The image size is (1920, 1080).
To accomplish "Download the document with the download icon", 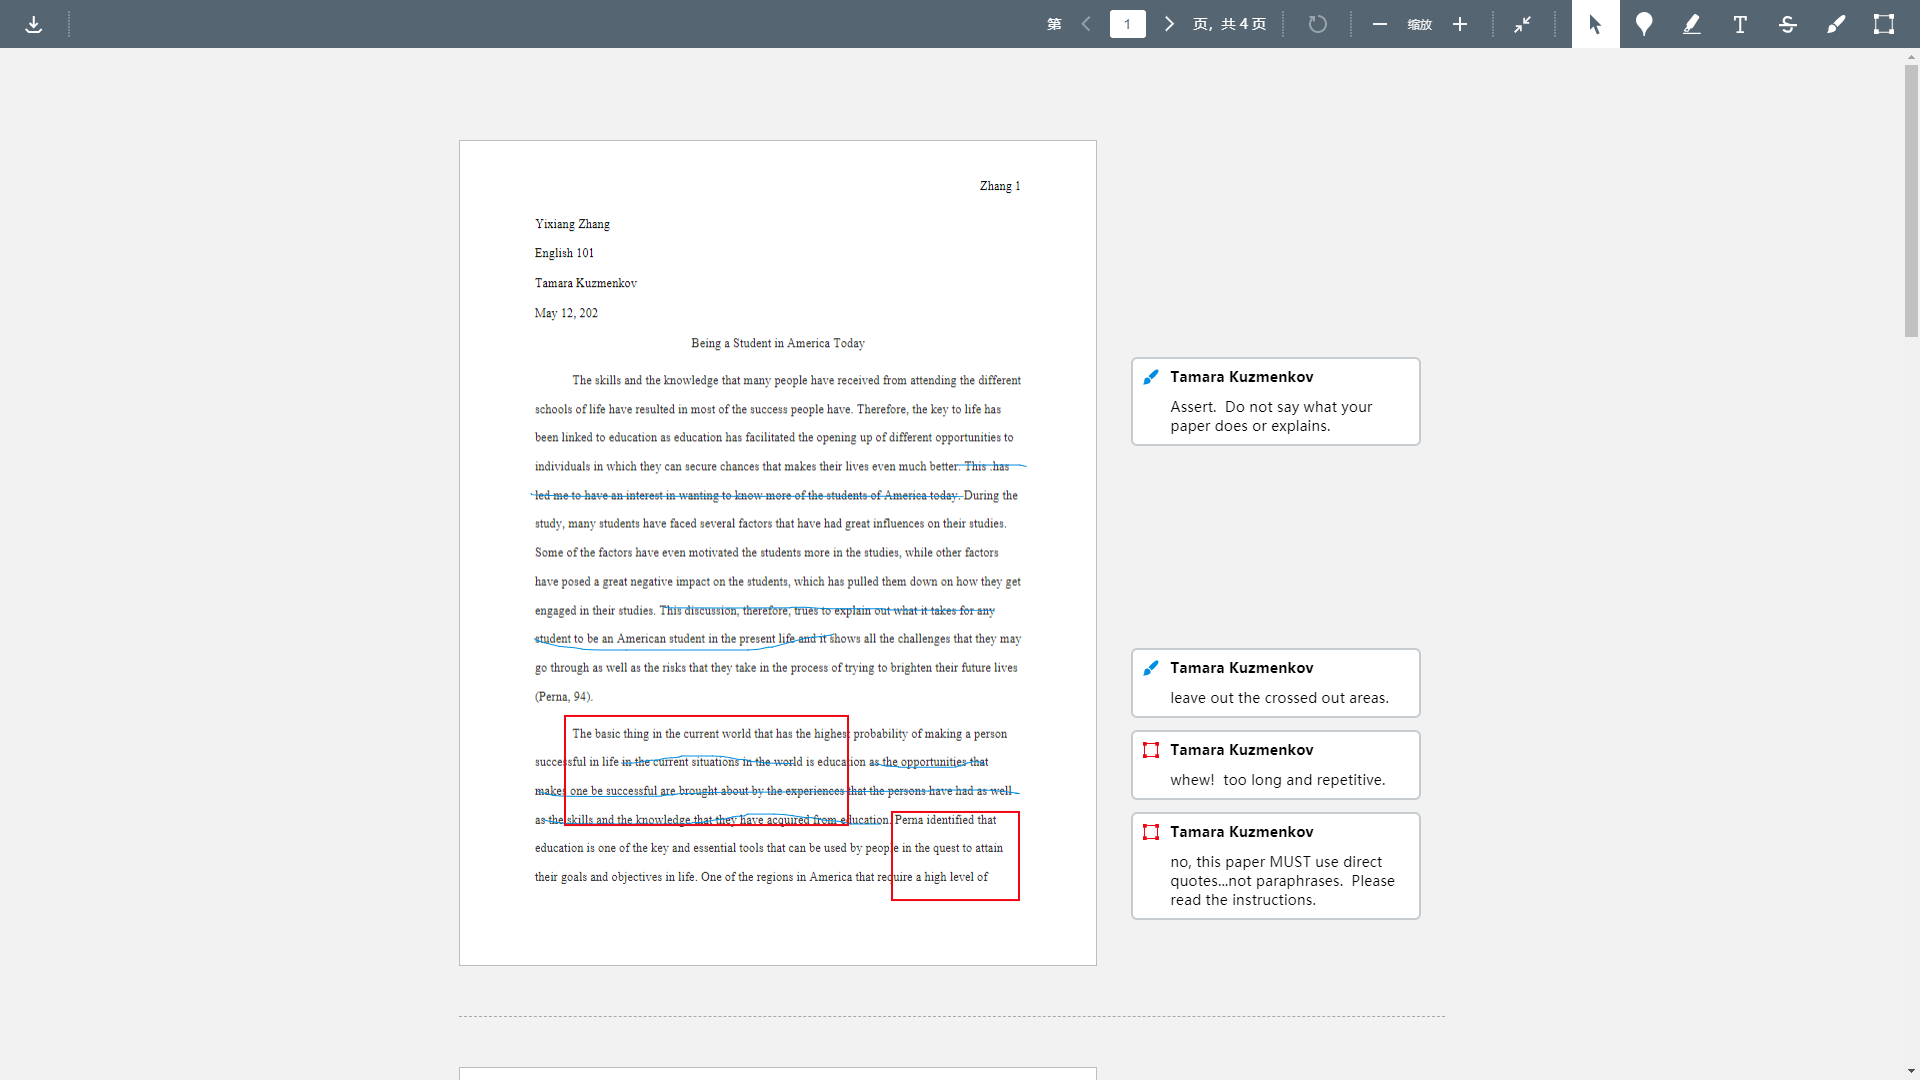I will tap(34, 24).
